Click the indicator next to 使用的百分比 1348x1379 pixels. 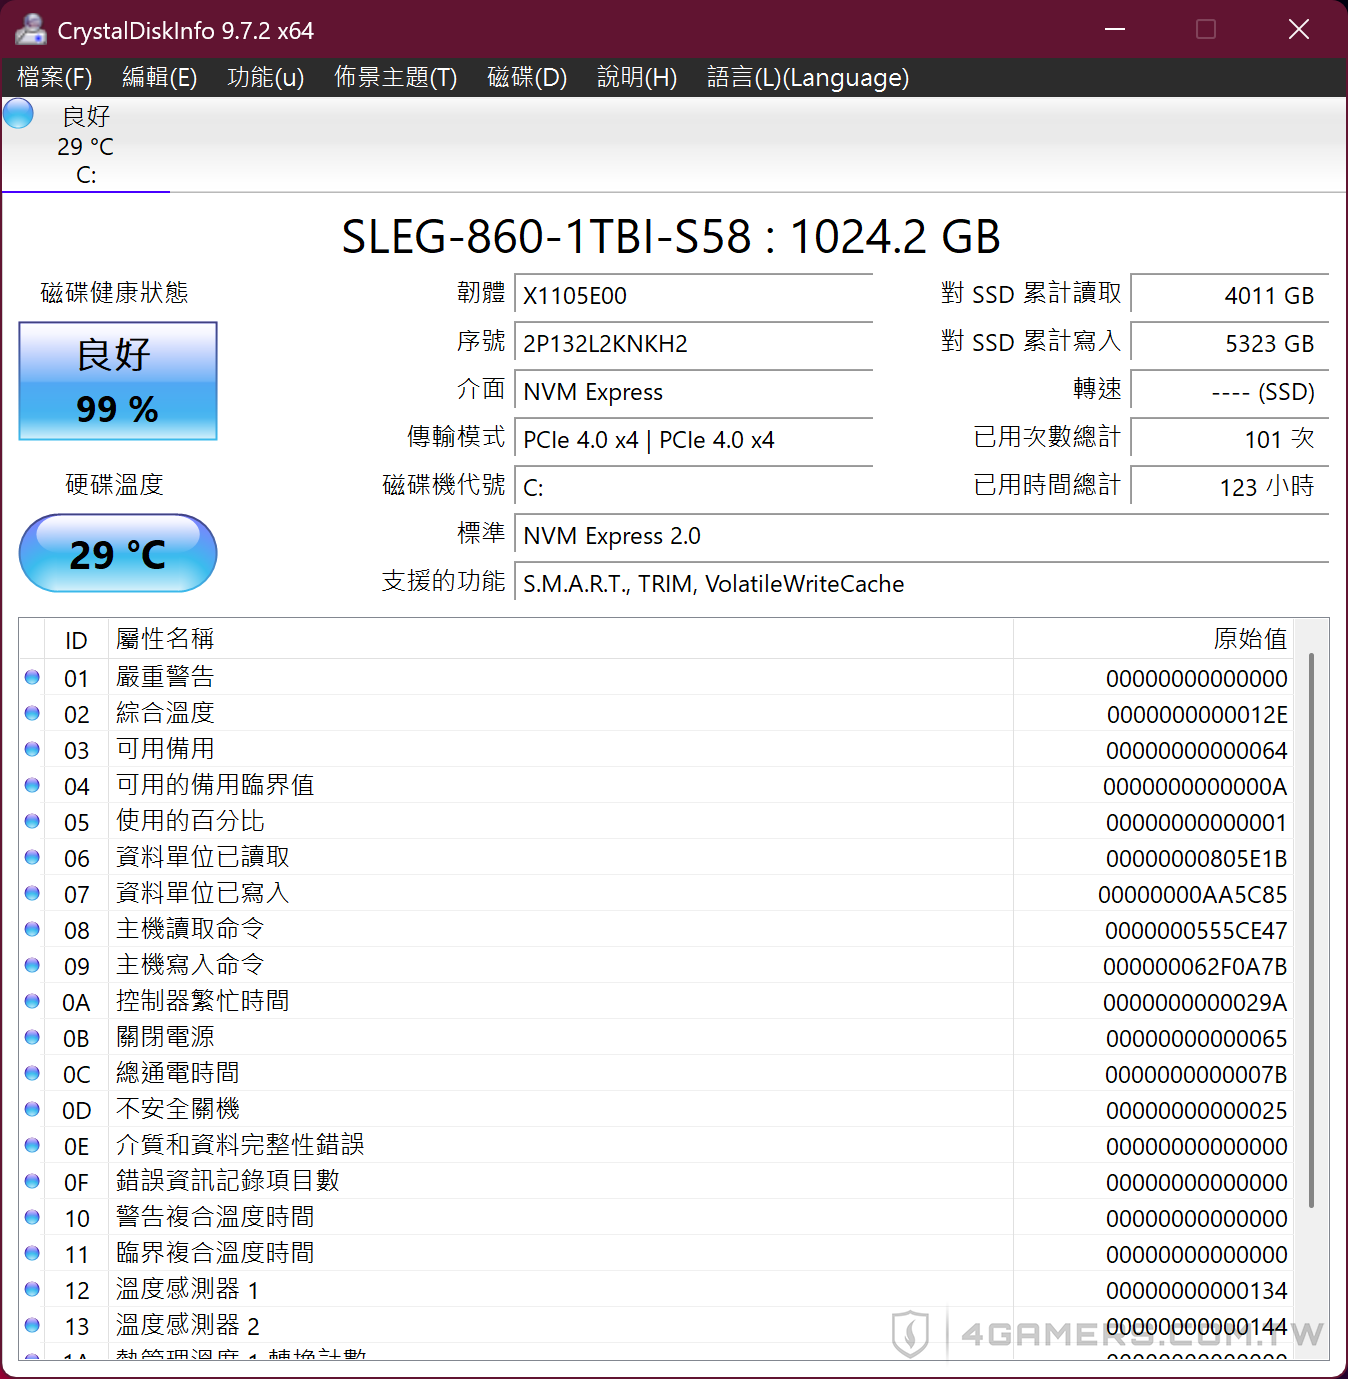point(31,821)
